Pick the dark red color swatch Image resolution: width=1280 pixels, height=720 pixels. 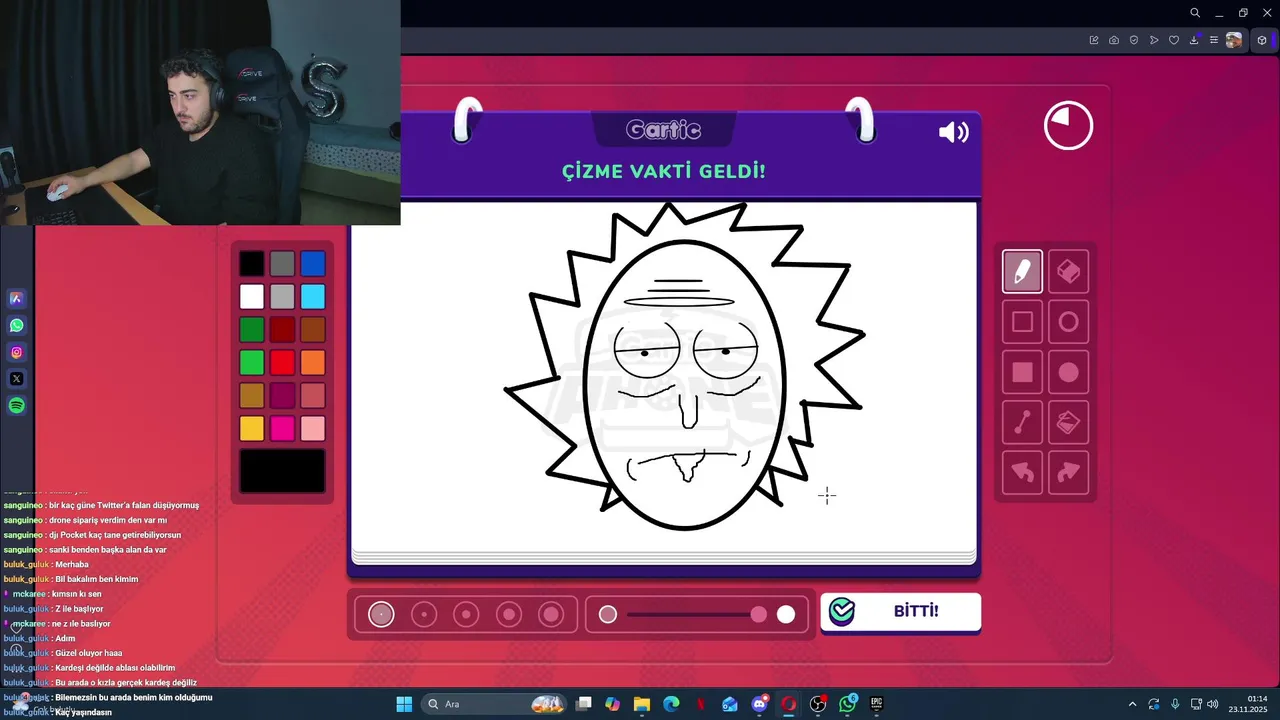[x=282, y=330]
